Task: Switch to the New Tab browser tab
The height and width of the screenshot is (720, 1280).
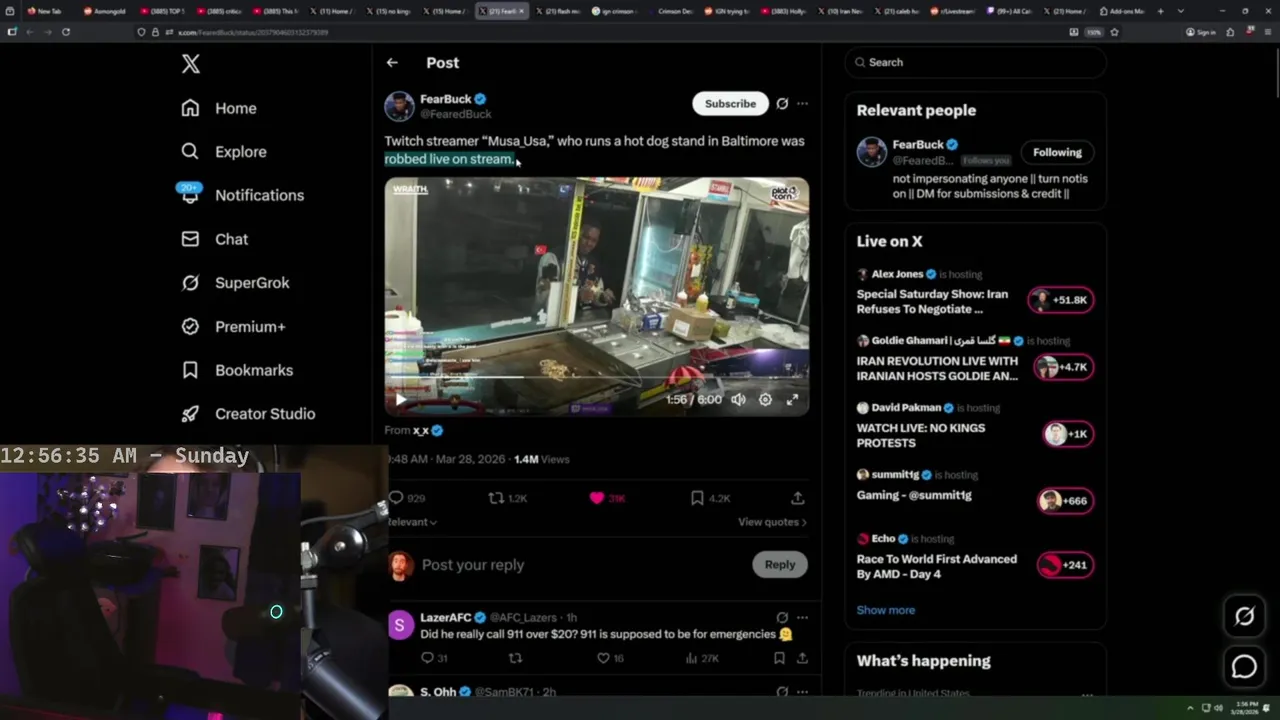Action: 45,11
